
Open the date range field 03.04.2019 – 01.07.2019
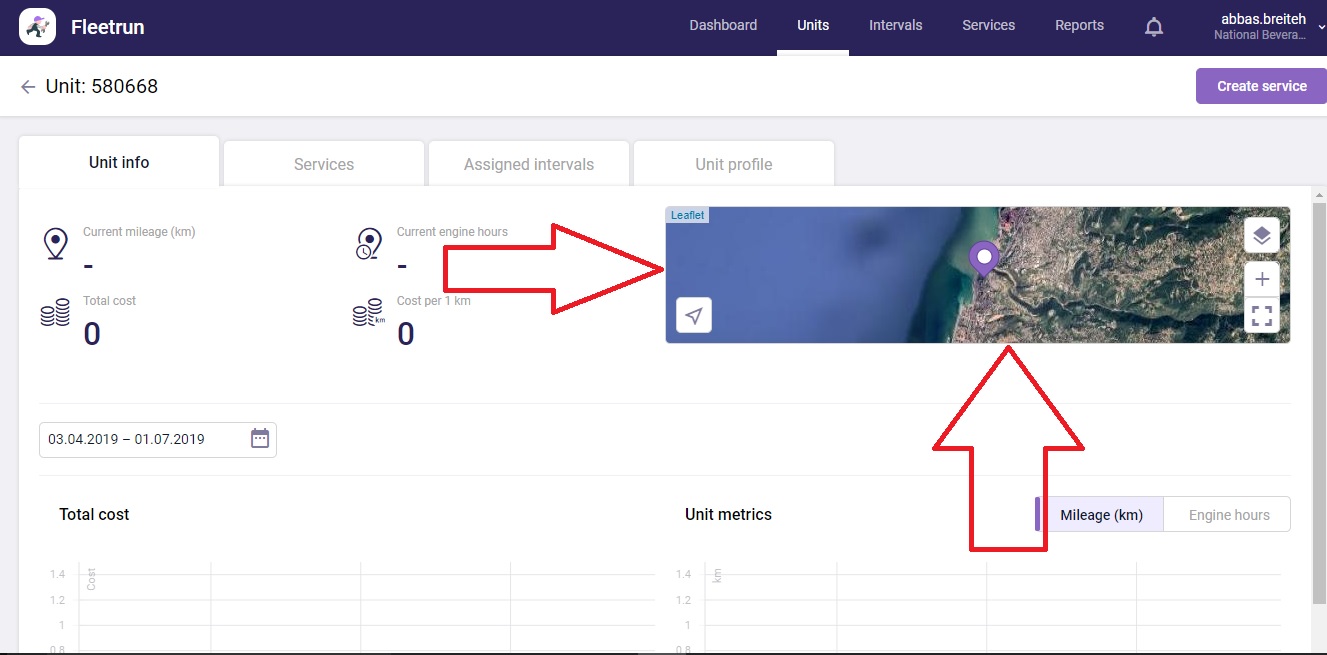pos(140,439)
